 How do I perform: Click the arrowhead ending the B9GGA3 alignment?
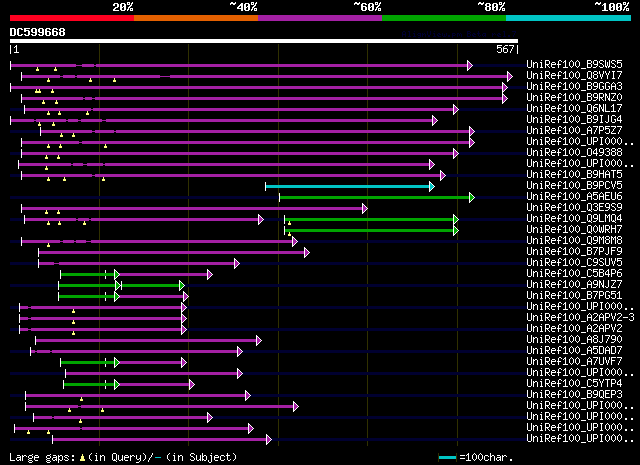click(x=505, y=87)
